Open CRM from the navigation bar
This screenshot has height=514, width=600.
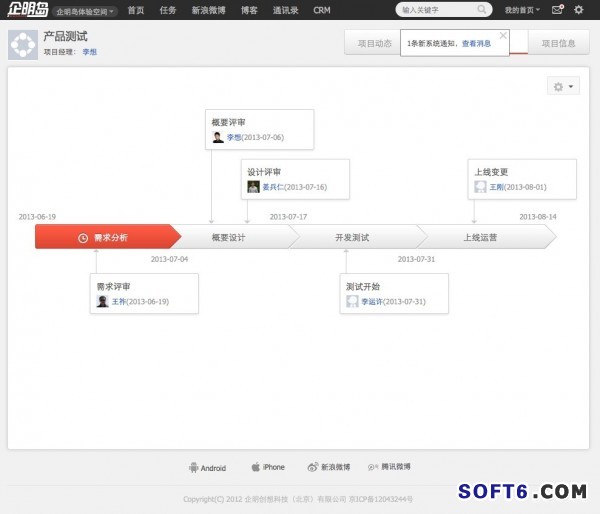point(322,10)
